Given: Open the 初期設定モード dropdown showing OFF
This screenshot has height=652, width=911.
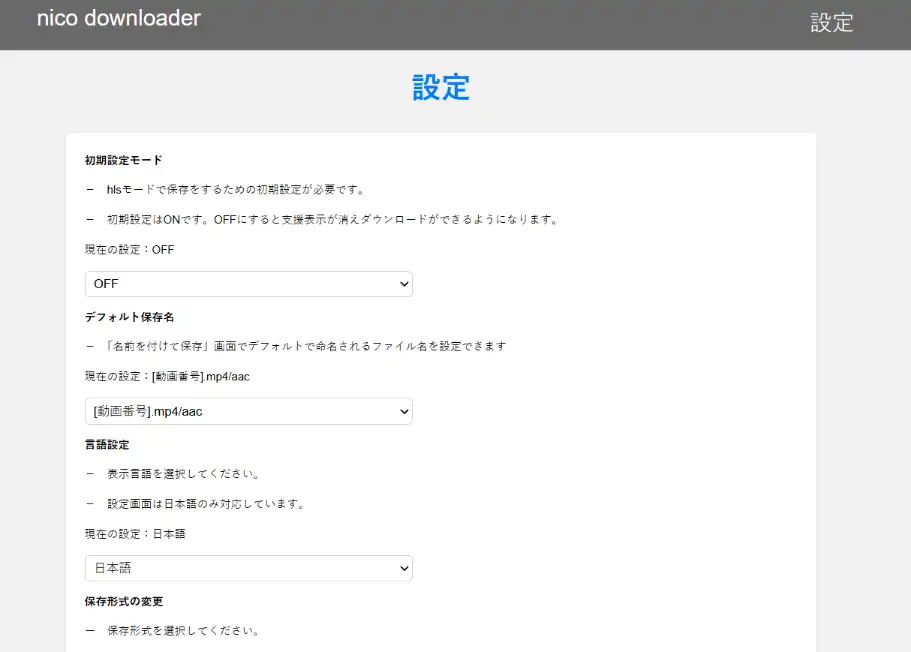Looking at the screenshot, I should 247,284.
